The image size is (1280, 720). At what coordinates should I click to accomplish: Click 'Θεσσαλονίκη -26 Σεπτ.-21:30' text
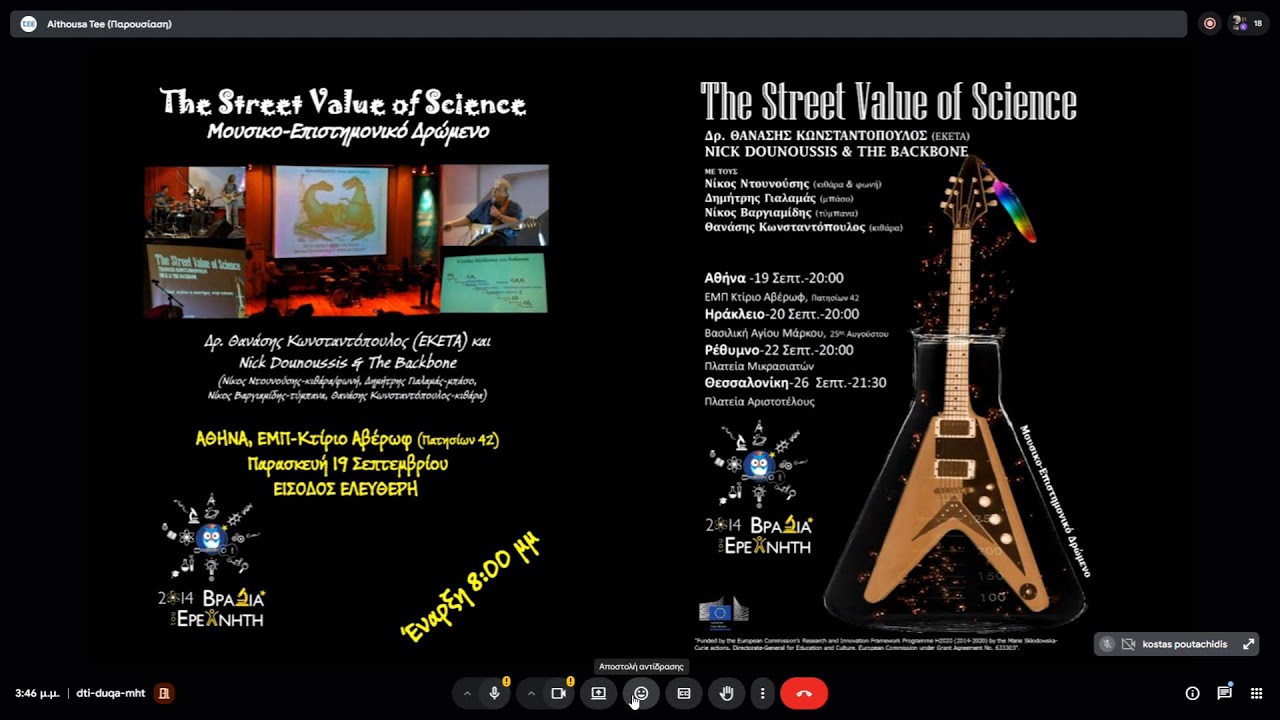click(796, 383)
